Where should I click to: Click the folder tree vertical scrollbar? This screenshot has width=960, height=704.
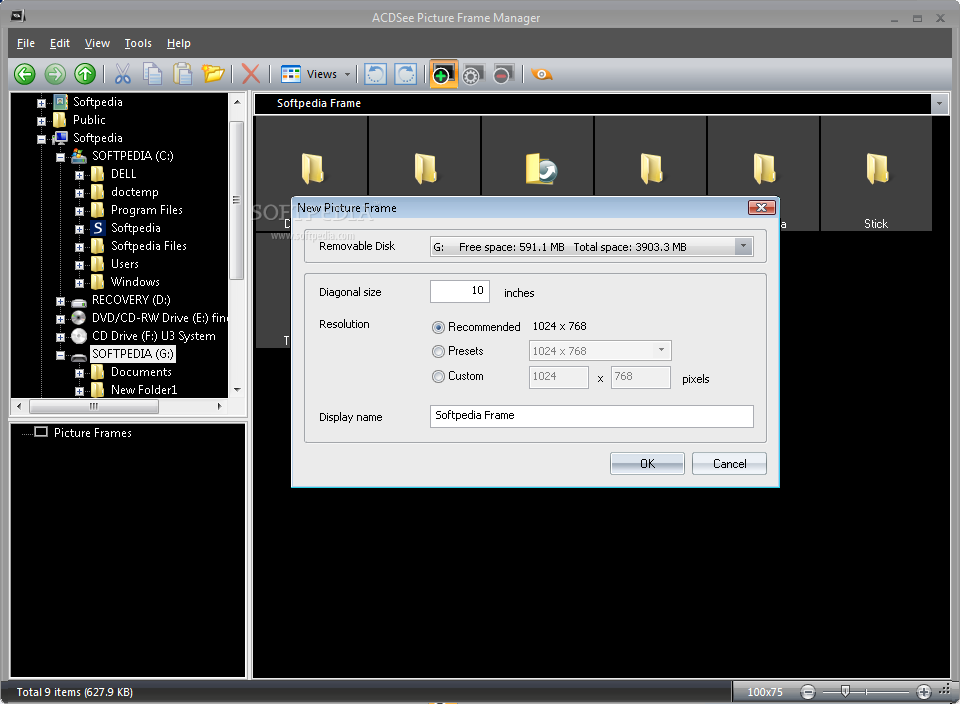point(236,200)
